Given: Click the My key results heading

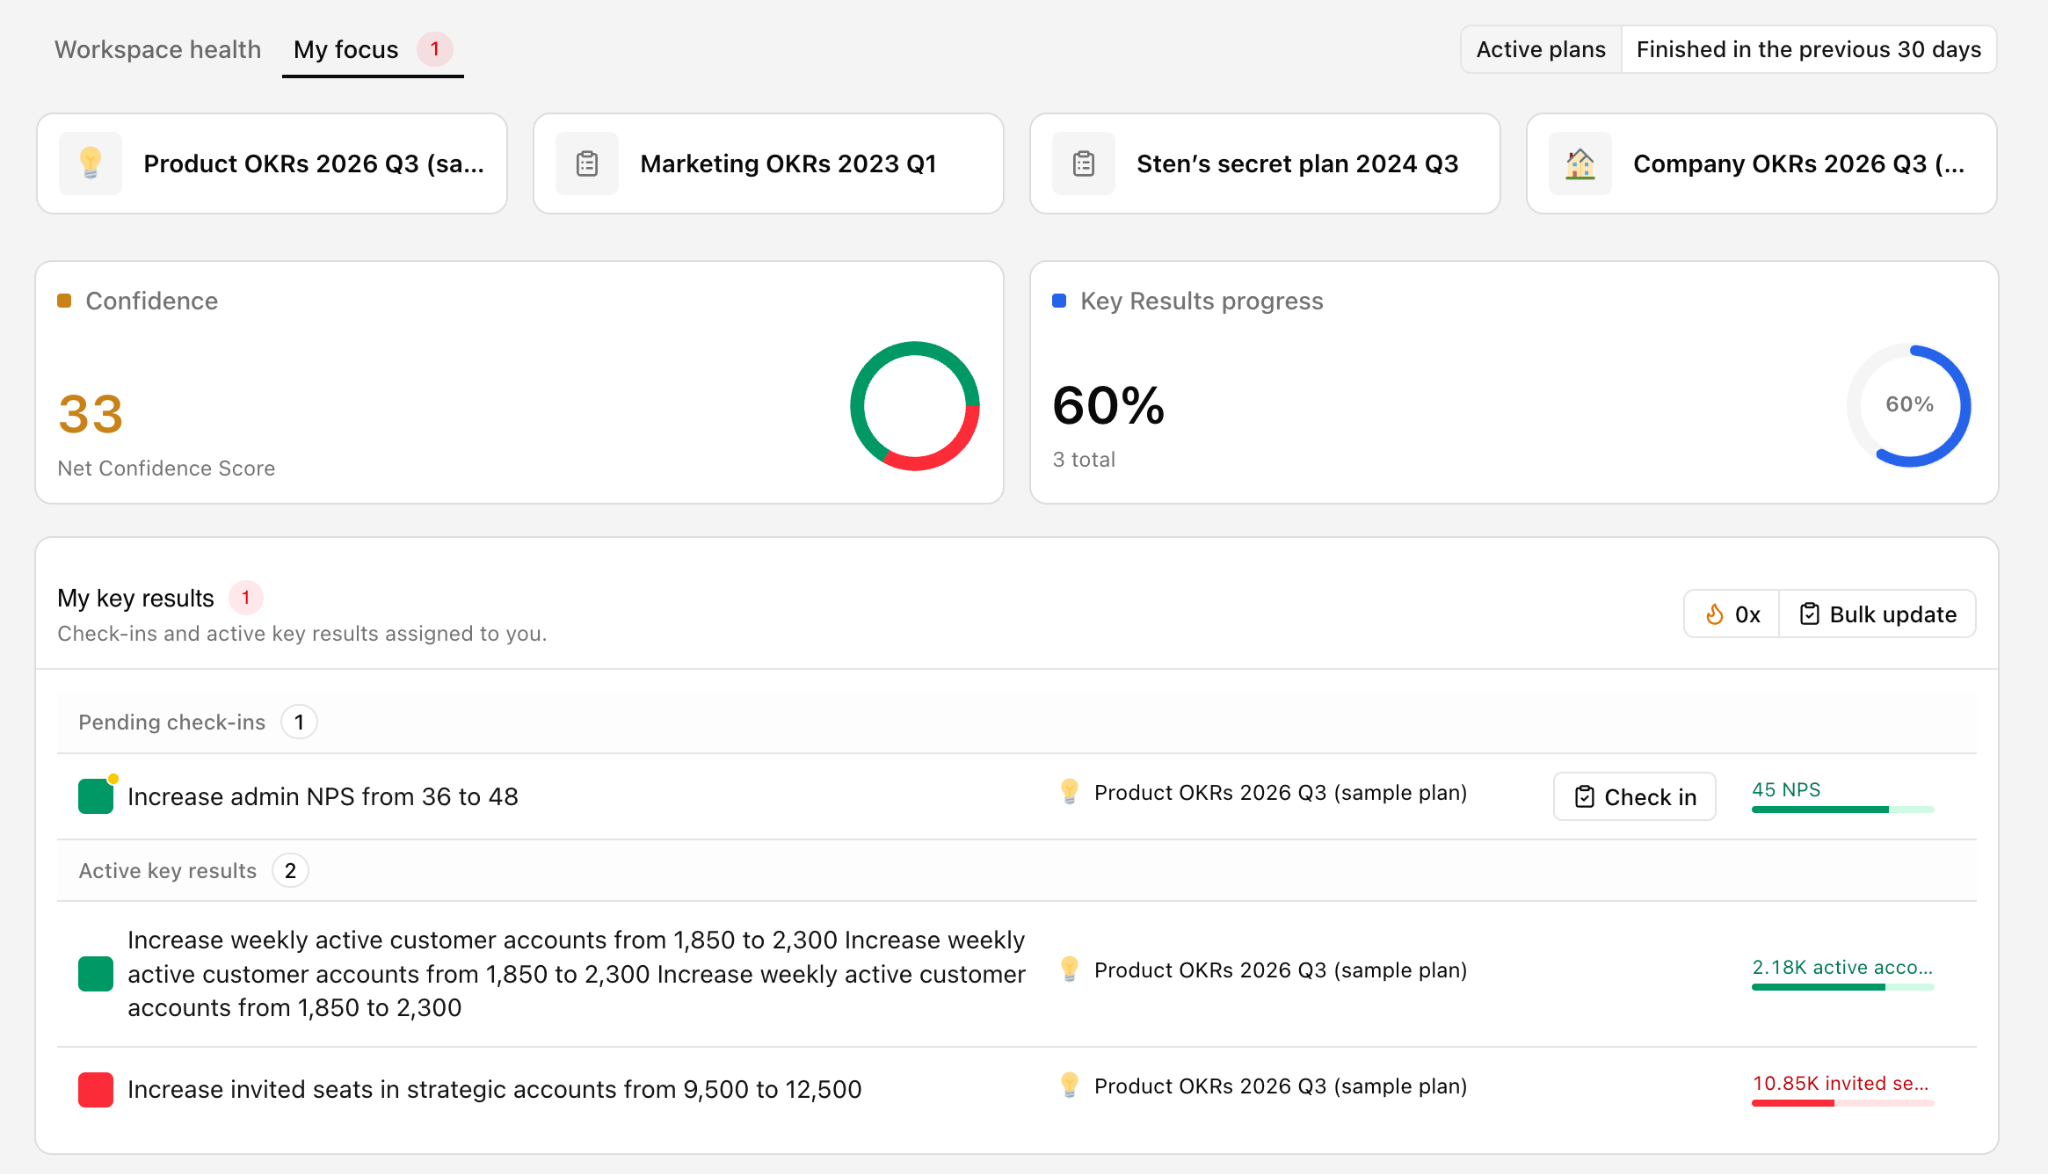Looking at the screenshot, I should coord(136,598).
